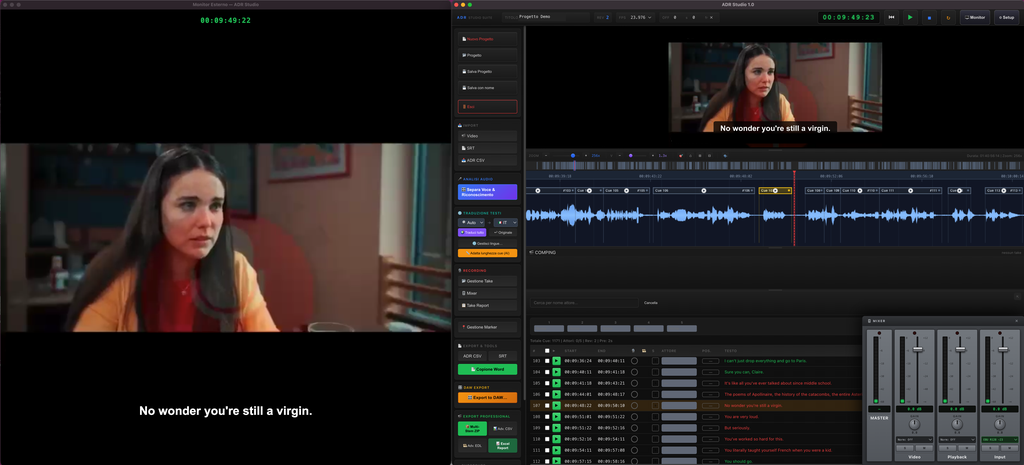
Task: Play cue 108 with its green button
Action: click(556, 417)
